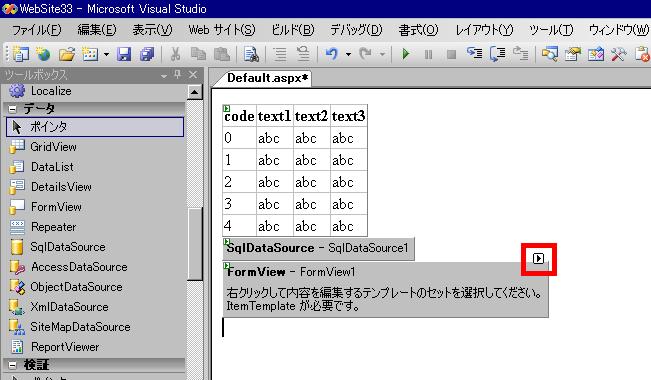Open the ツール(T) menu
651x380 pixels.
(x=551, y=30)
